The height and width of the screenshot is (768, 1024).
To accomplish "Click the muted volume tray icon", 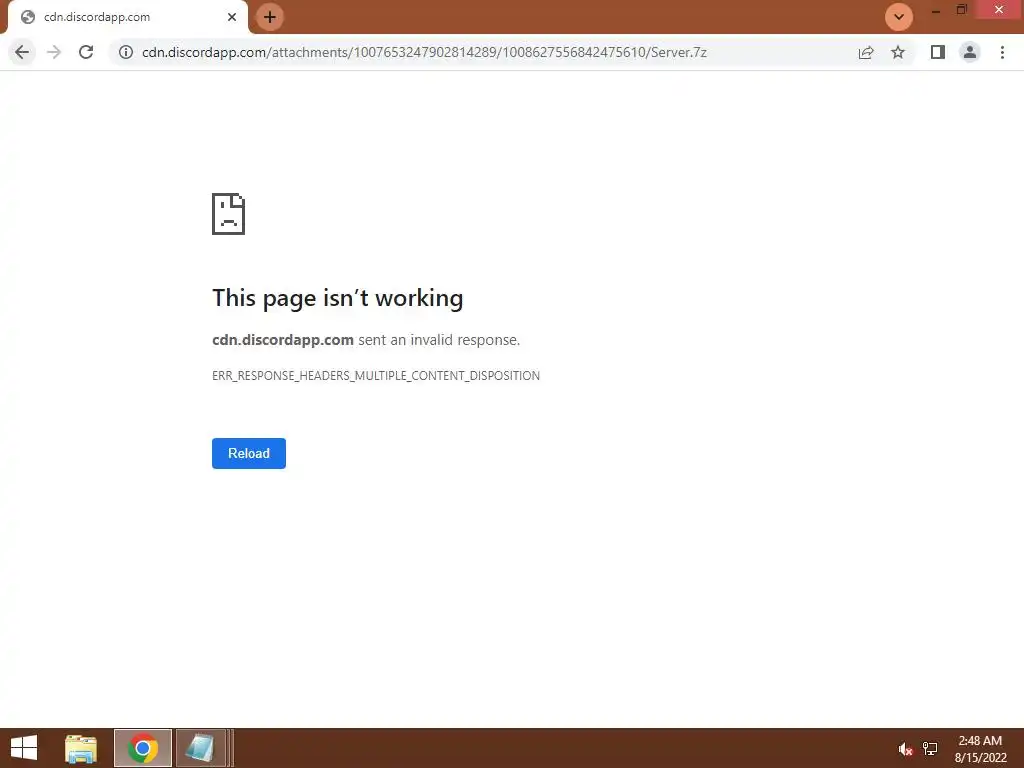I will pyautogui.click(x=904, y=749).
